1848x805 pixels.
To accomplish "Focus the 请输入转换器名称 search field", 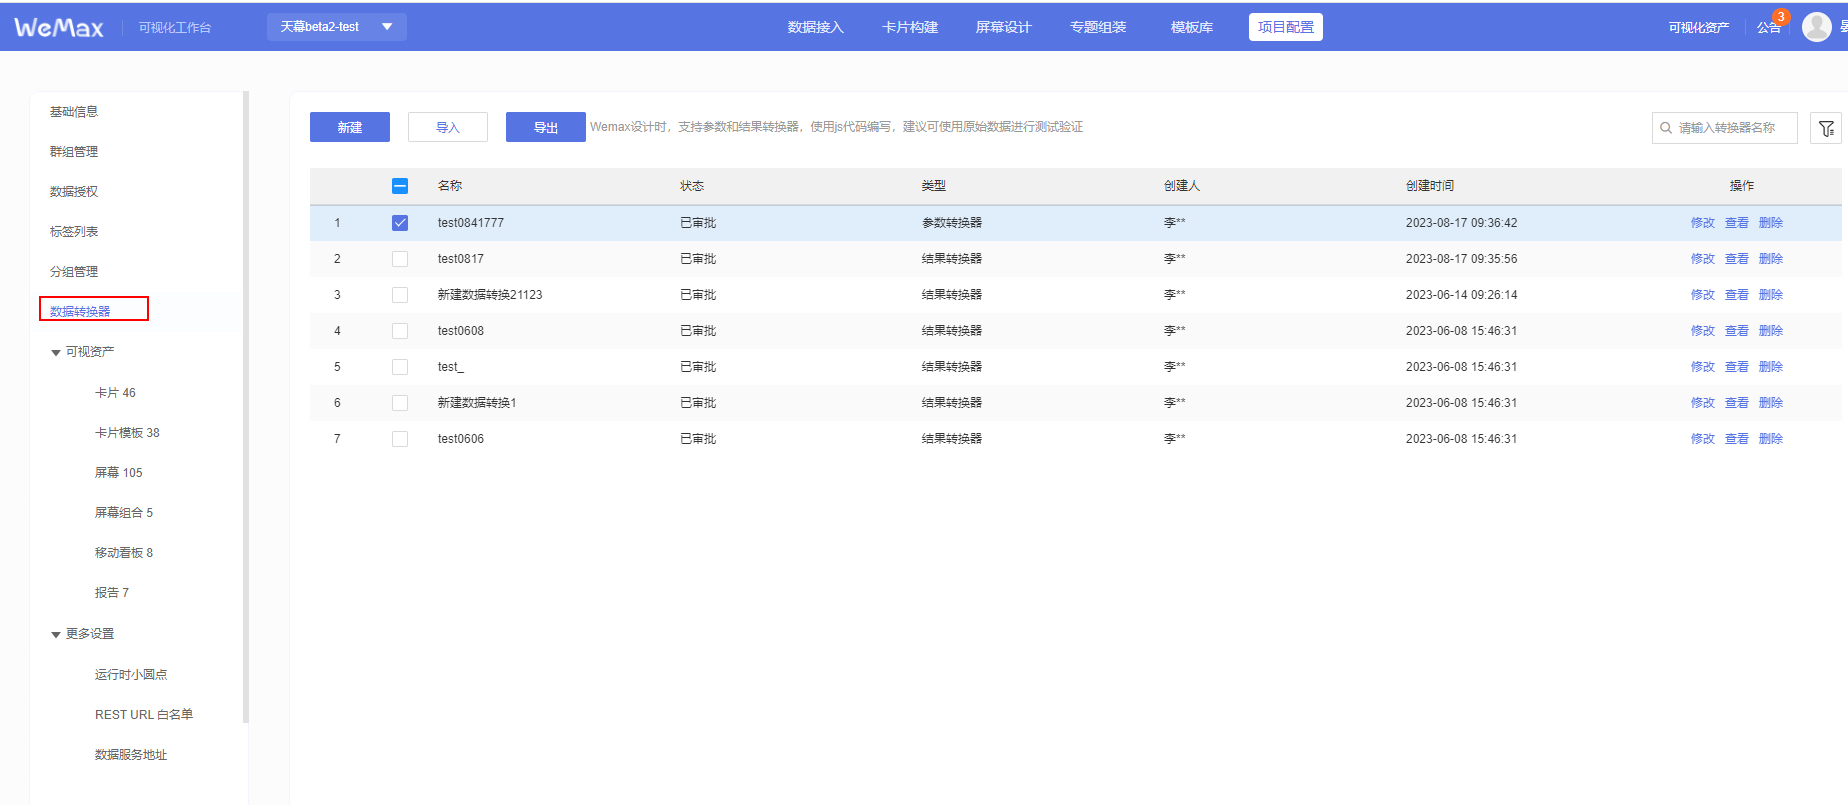I will tap(1725, 128).
